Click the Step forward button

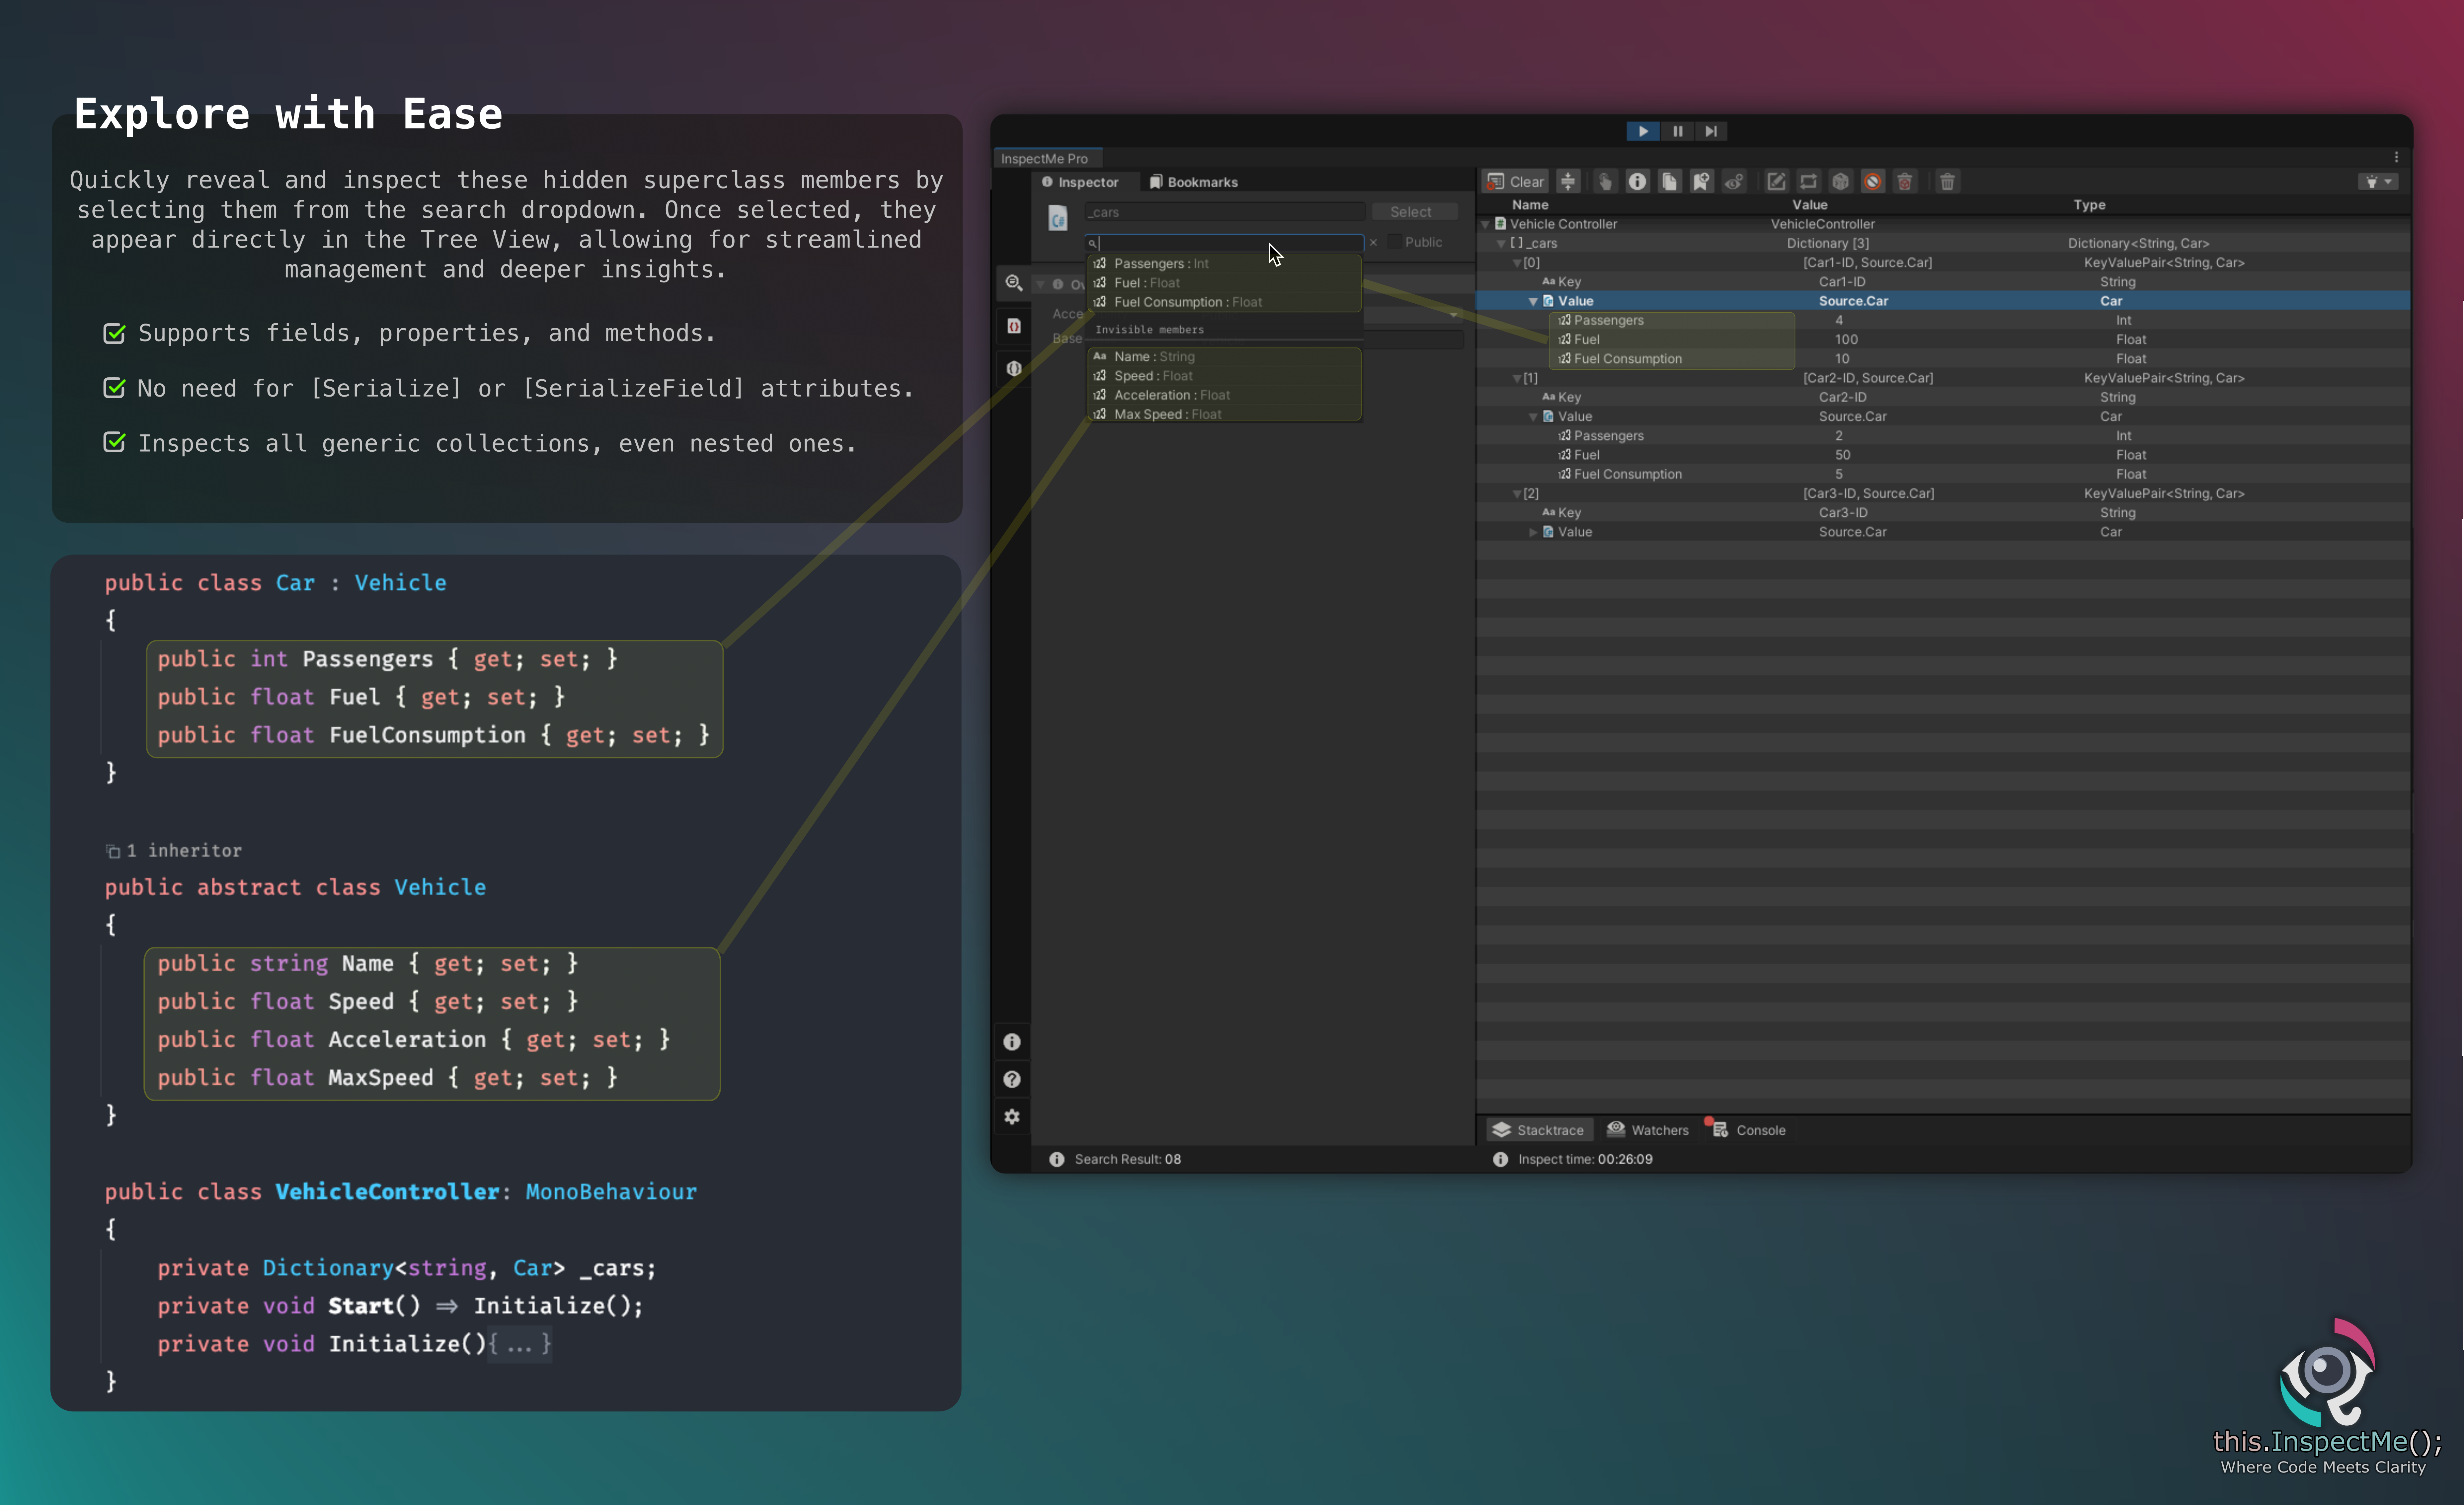point(1711,131)
